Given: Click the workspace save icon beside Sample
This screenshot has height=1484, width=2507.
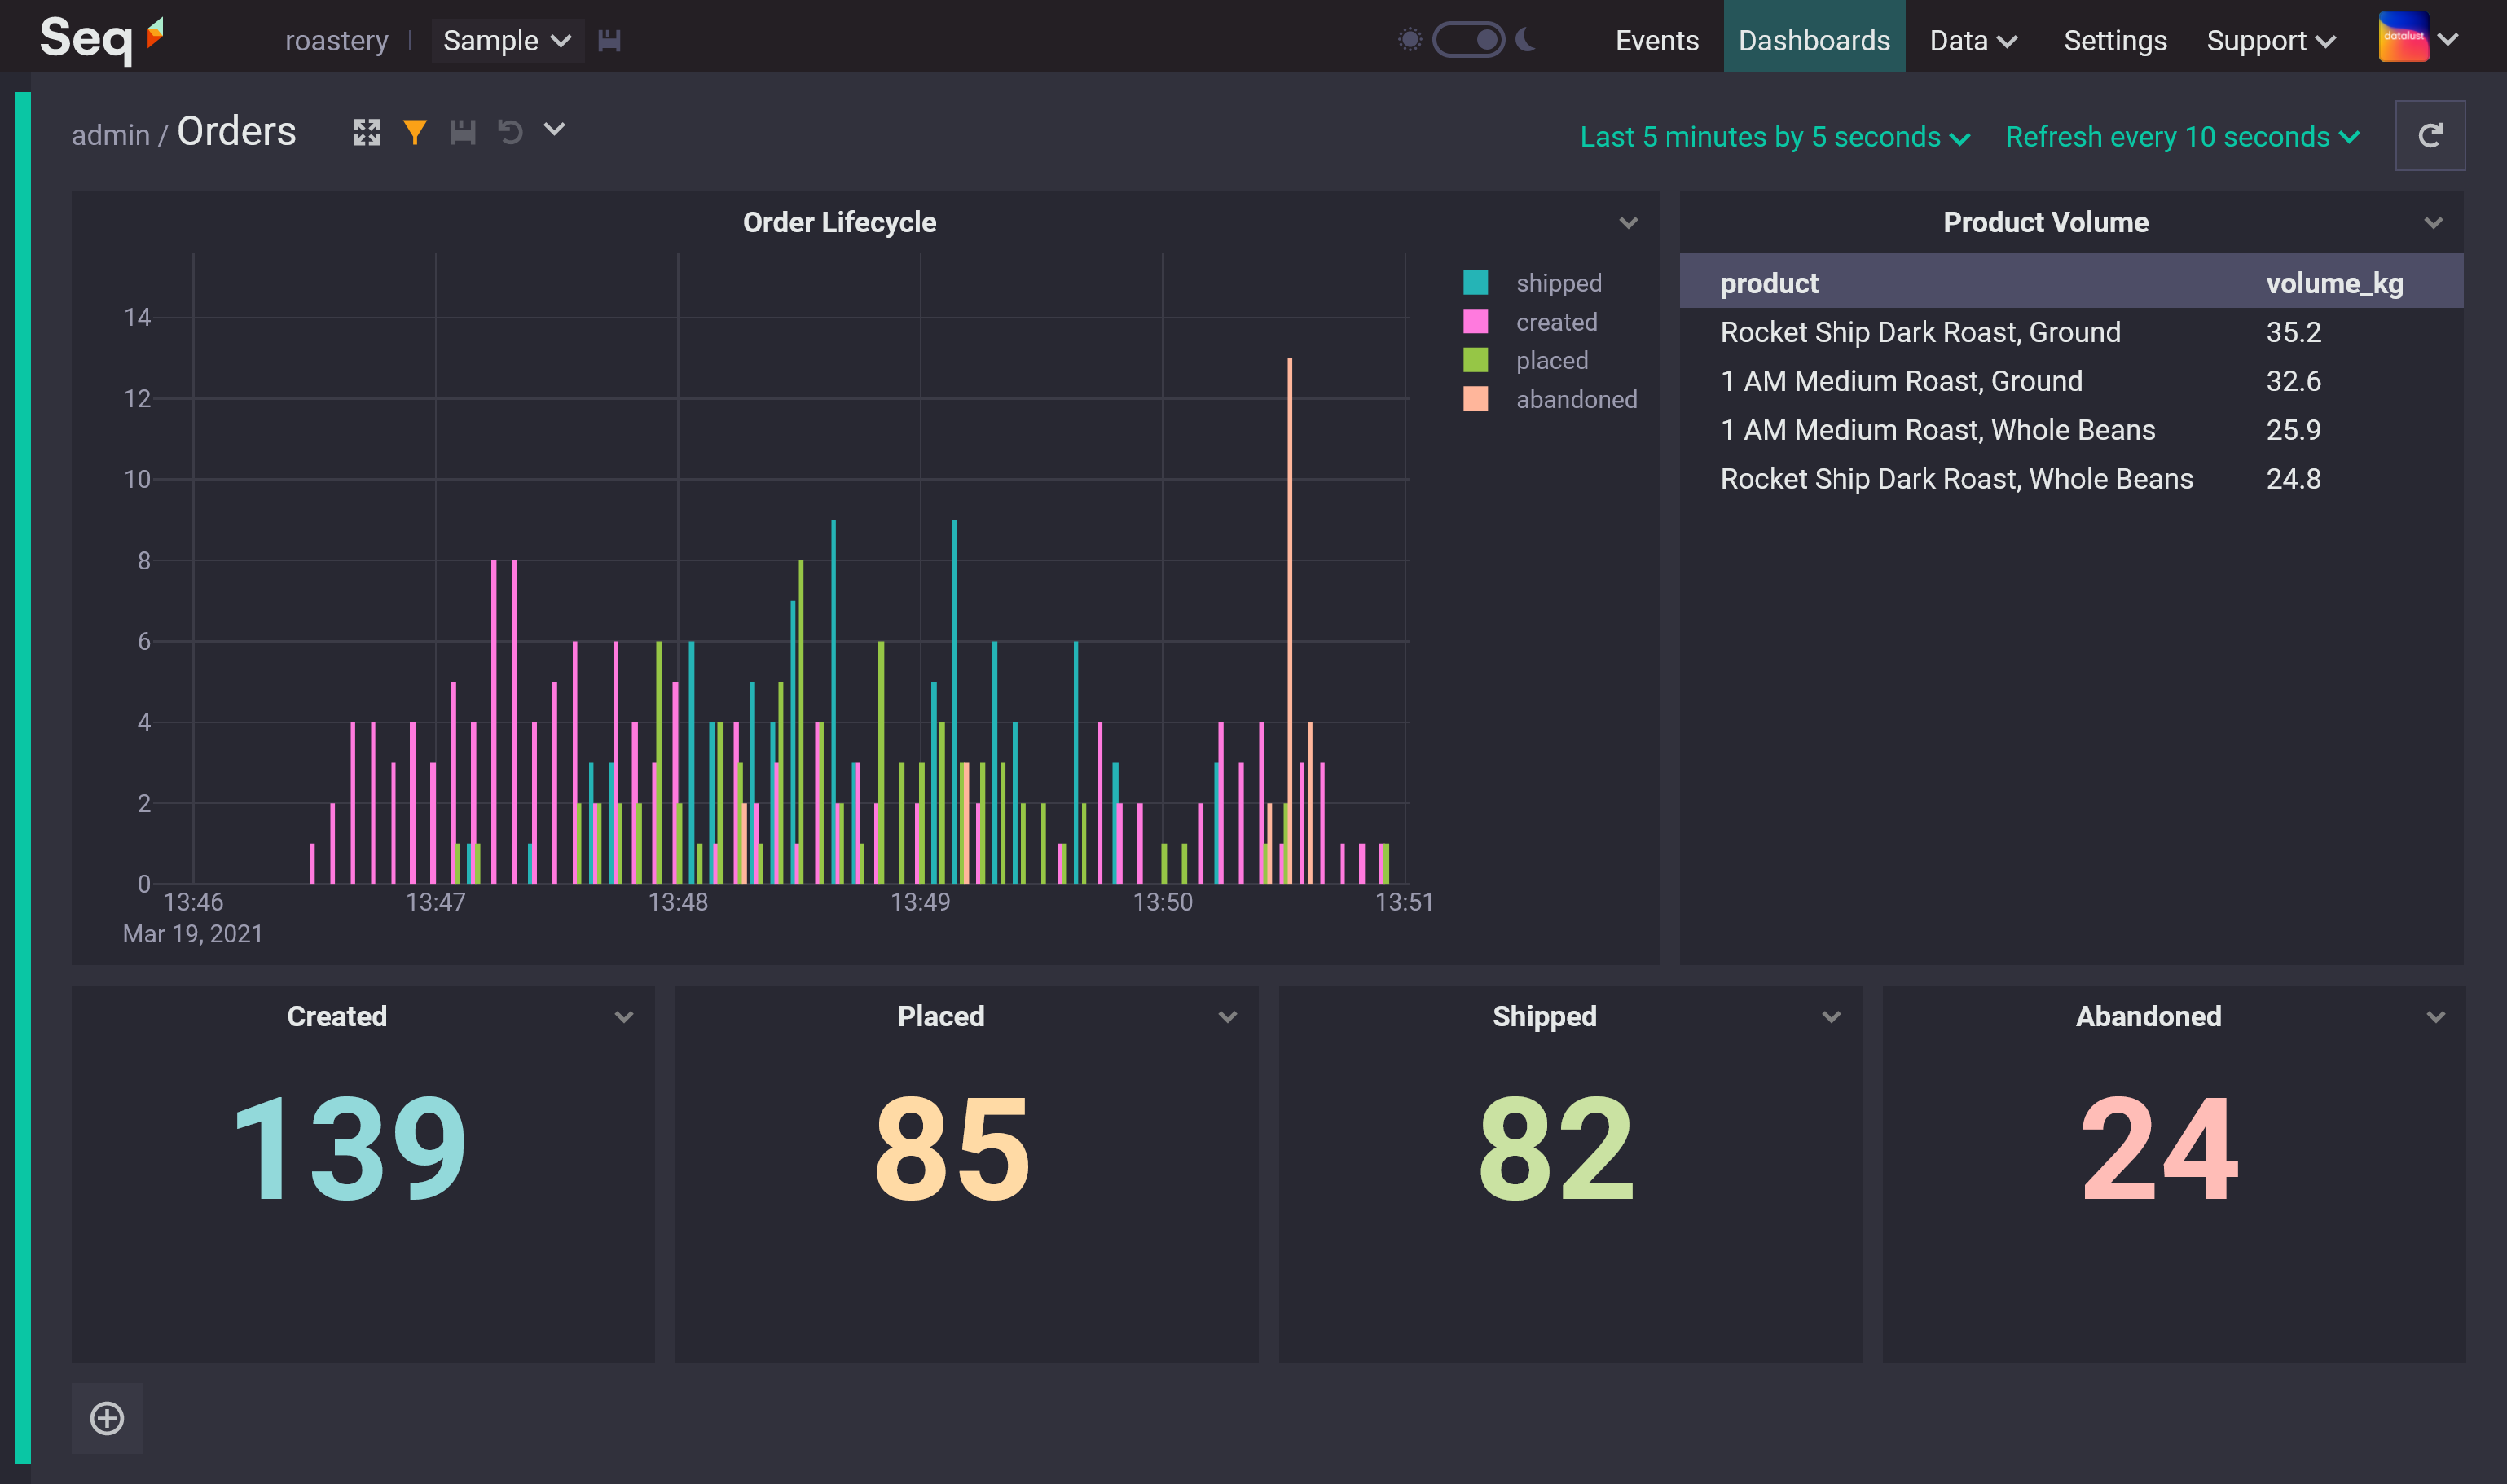Looking at the screenshot, I should [609, 41].
